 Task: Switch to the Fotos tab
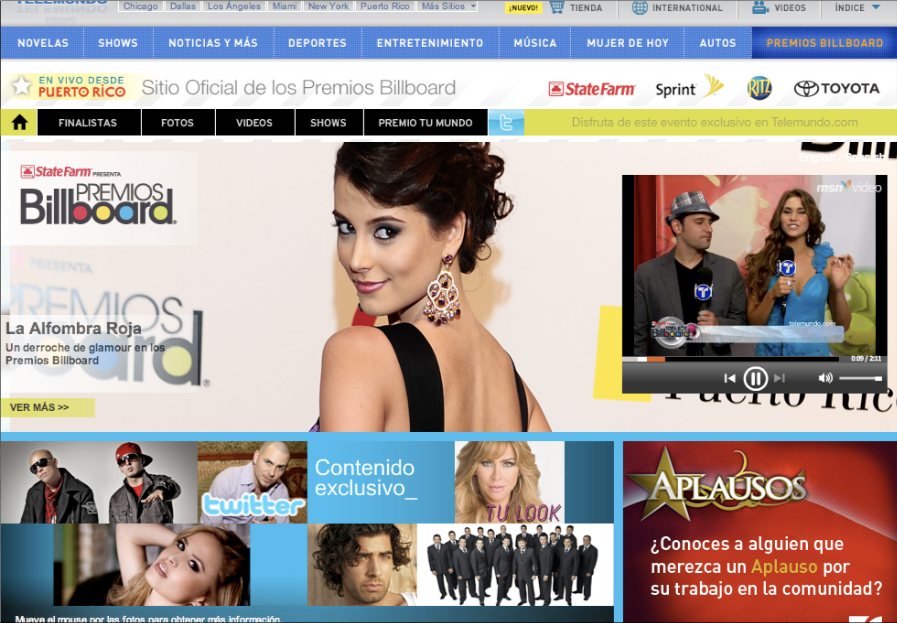[177, 122]
